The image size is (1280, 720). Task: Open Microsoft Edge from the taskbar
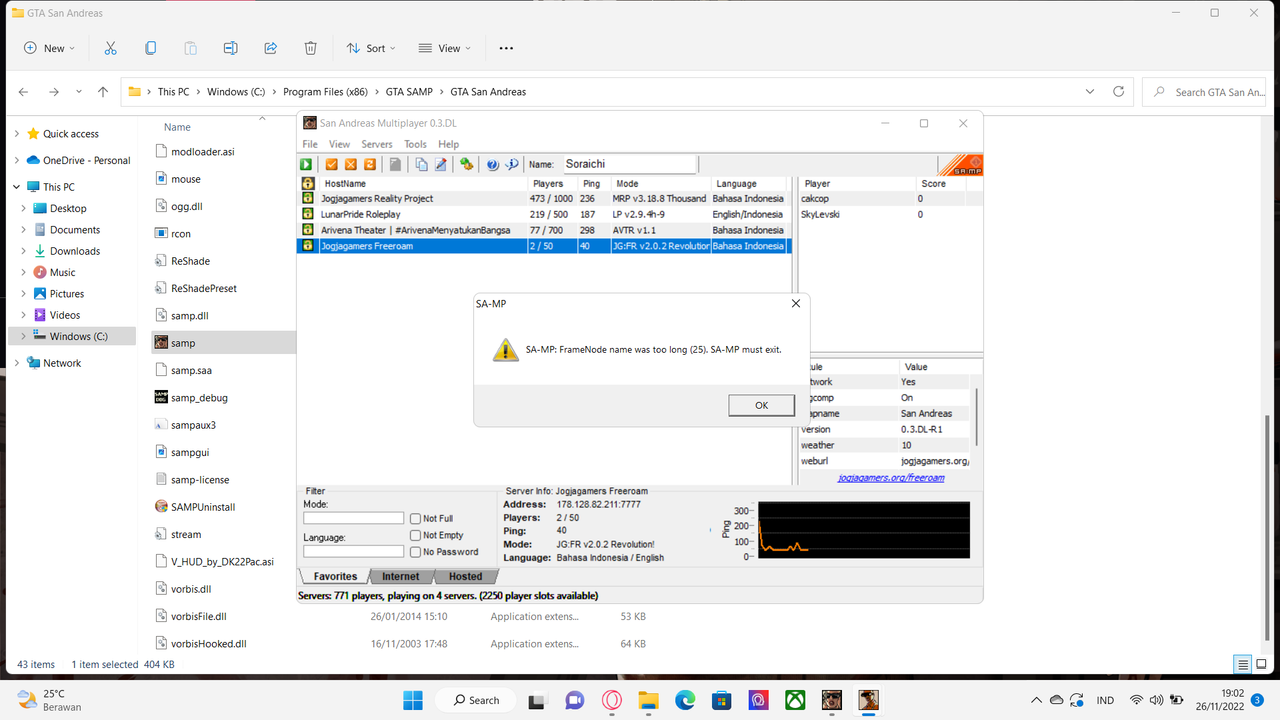coord(685,700)
